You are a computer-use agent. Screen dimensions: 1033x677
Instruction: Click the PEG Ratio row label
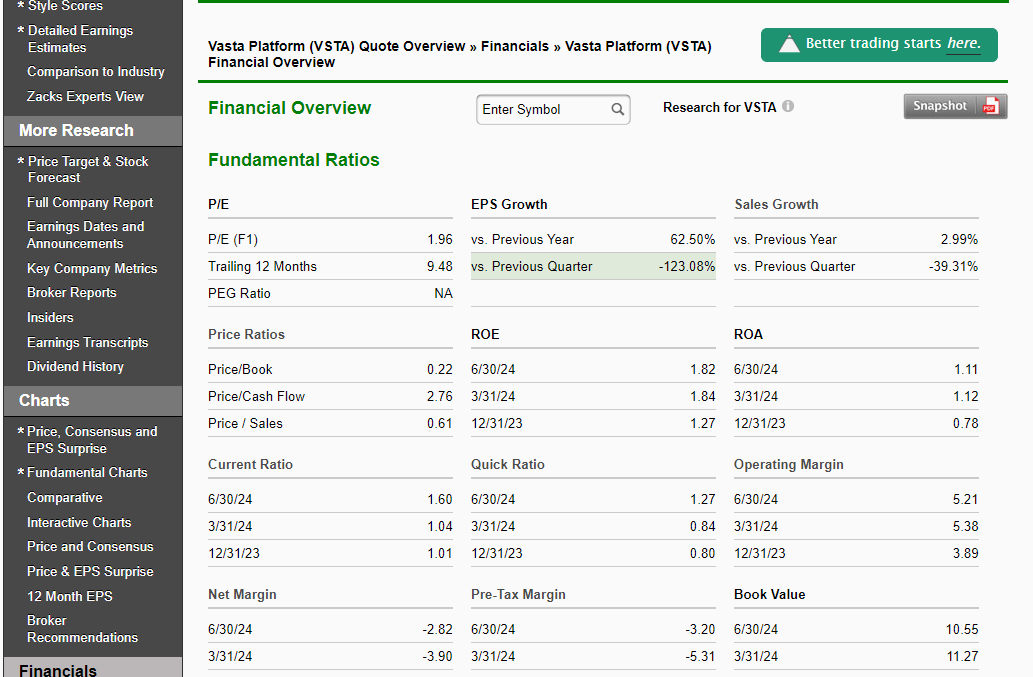pyautogui.click(x=239, y=294)
